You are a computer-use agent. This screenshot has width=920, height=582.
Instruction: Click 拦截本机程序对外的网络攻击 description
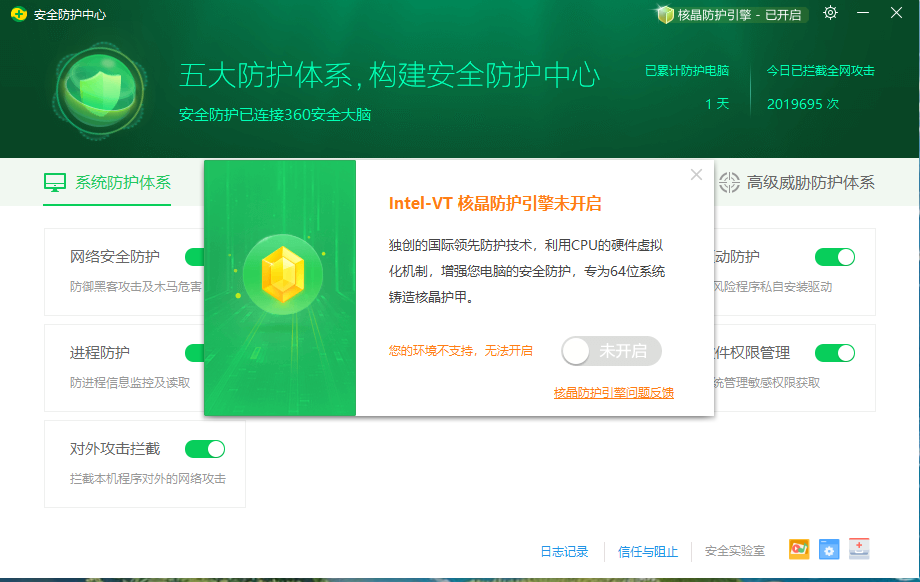(148, 479)
